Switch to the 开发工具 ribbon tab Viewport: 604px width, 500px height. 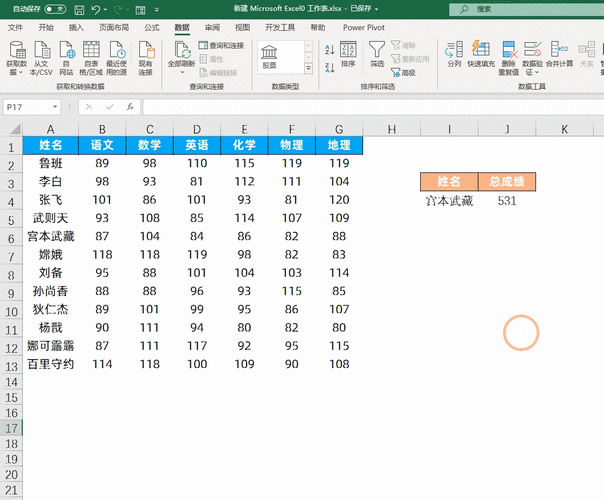click(280, 27)
